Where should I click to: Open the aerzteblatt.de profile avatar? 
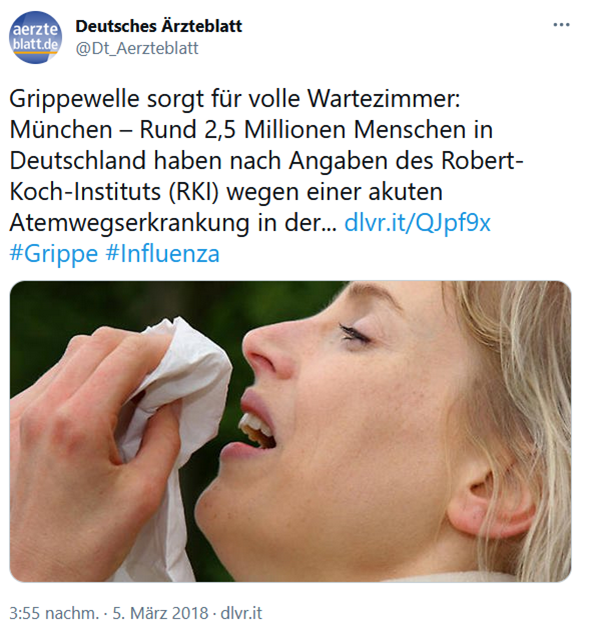pyautogui.click(x=35, y=37)
